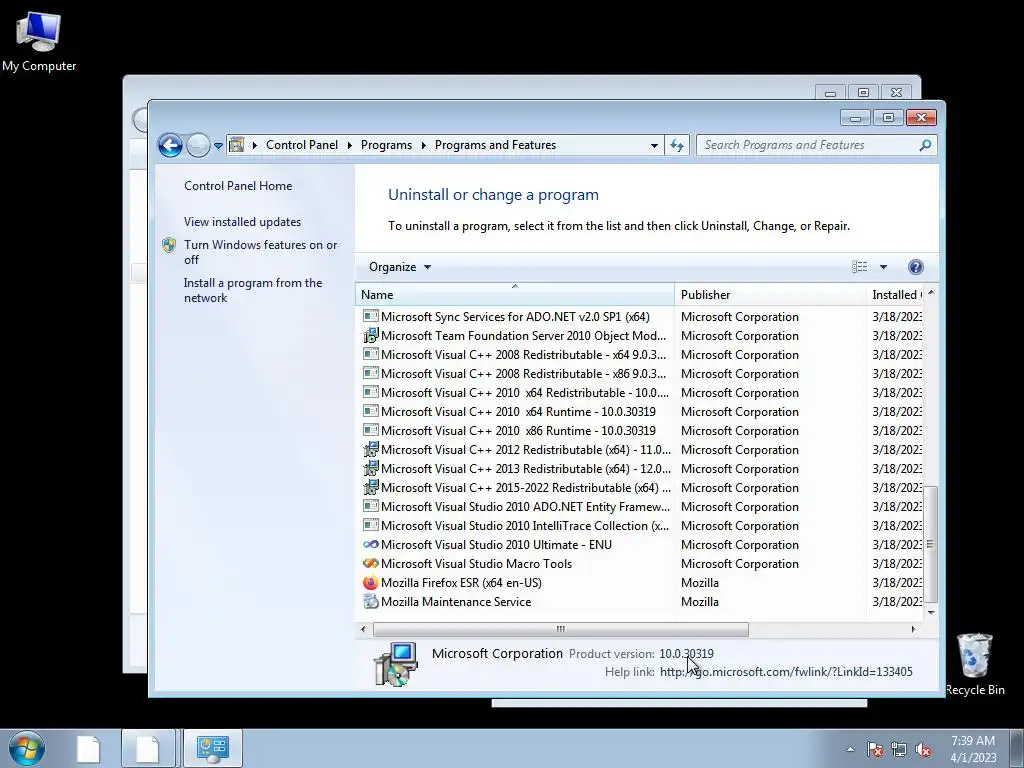This screenshot has height=768, width=1024.
Task: Open the Organize menu
Action: pos(400,266)
